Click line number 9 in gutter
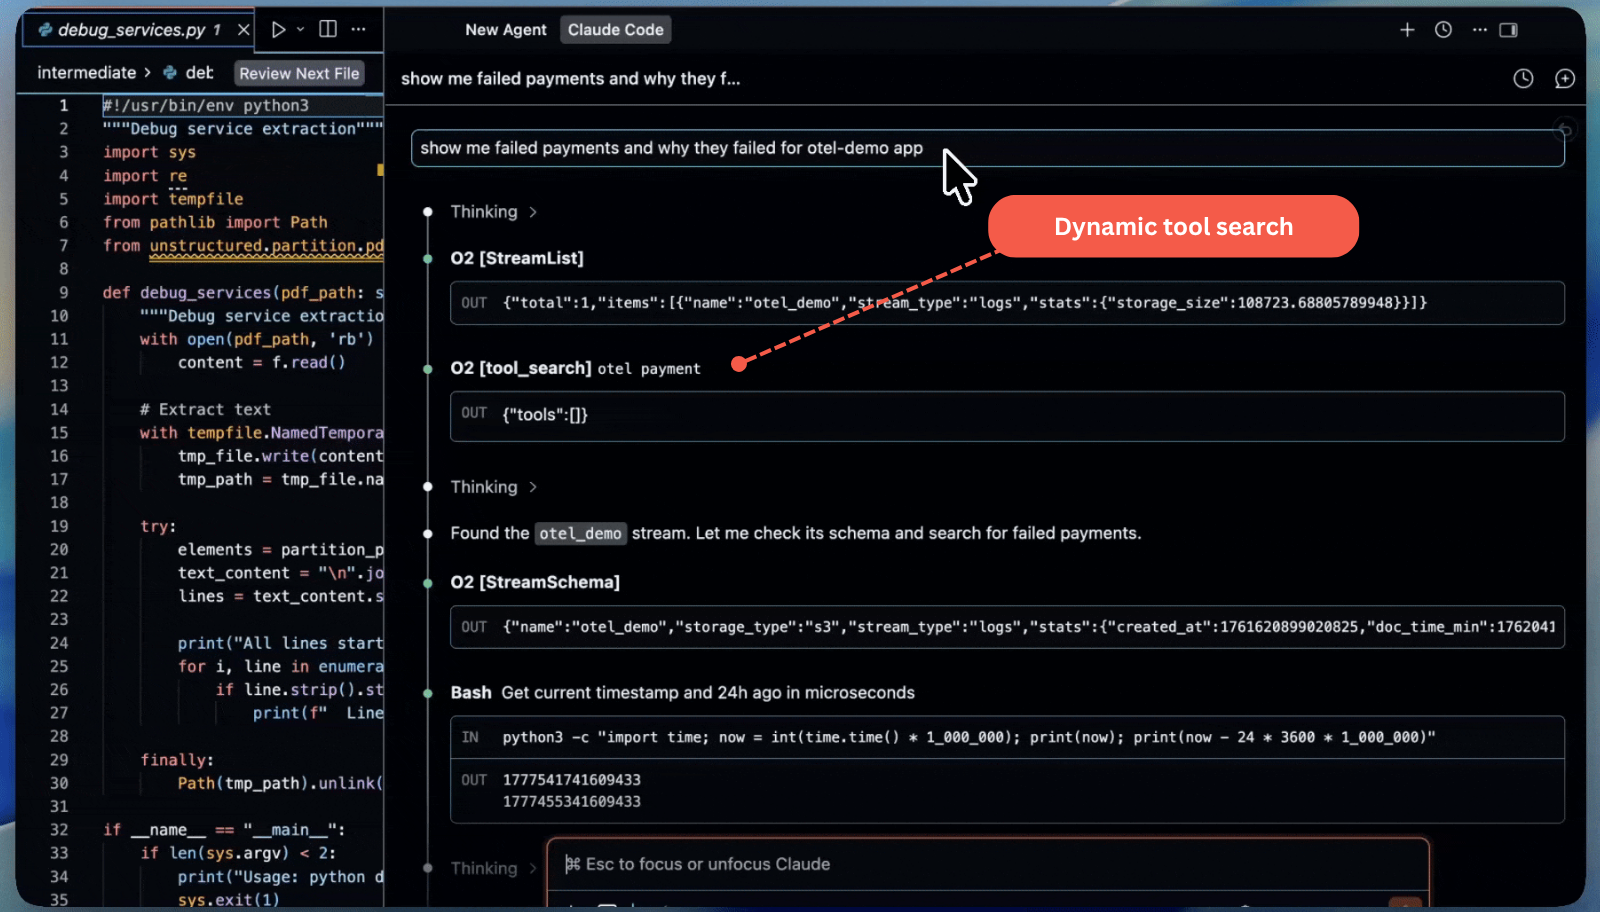Screen dimensions: 1600x912 click(63, 292)
